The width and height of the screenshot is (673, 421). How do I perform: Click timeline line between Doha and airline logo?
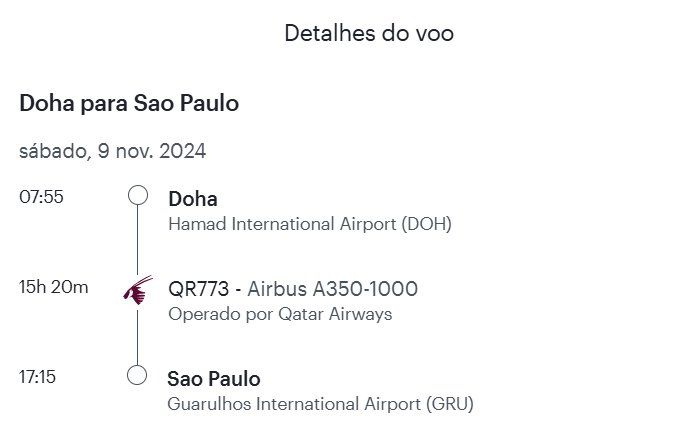pos(138,238)
